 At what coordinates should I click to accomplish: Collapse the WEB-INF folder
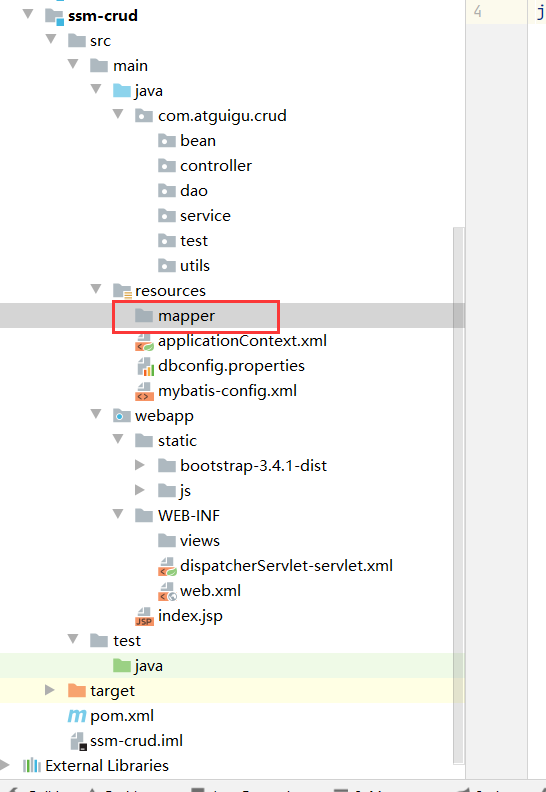coord(118,514)
